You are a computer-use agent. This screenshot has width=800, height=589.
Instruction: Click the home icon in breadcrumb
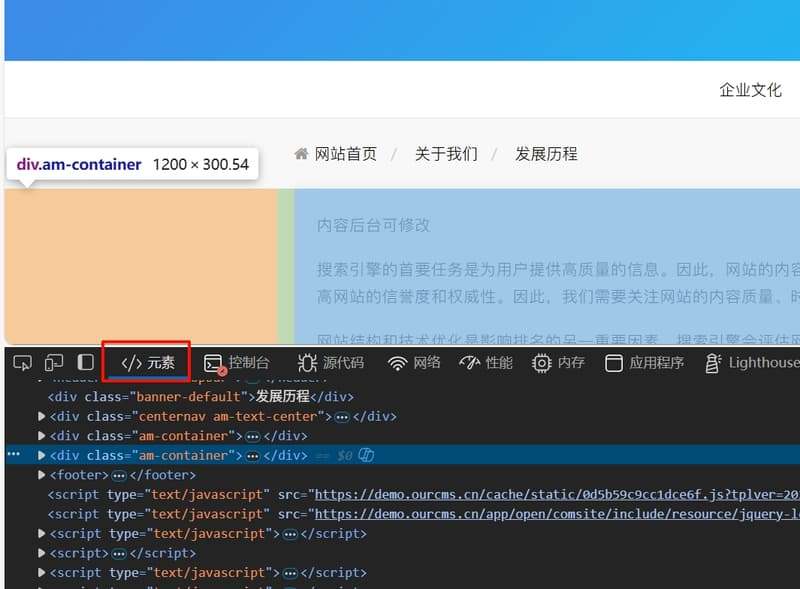coord(302,154)
